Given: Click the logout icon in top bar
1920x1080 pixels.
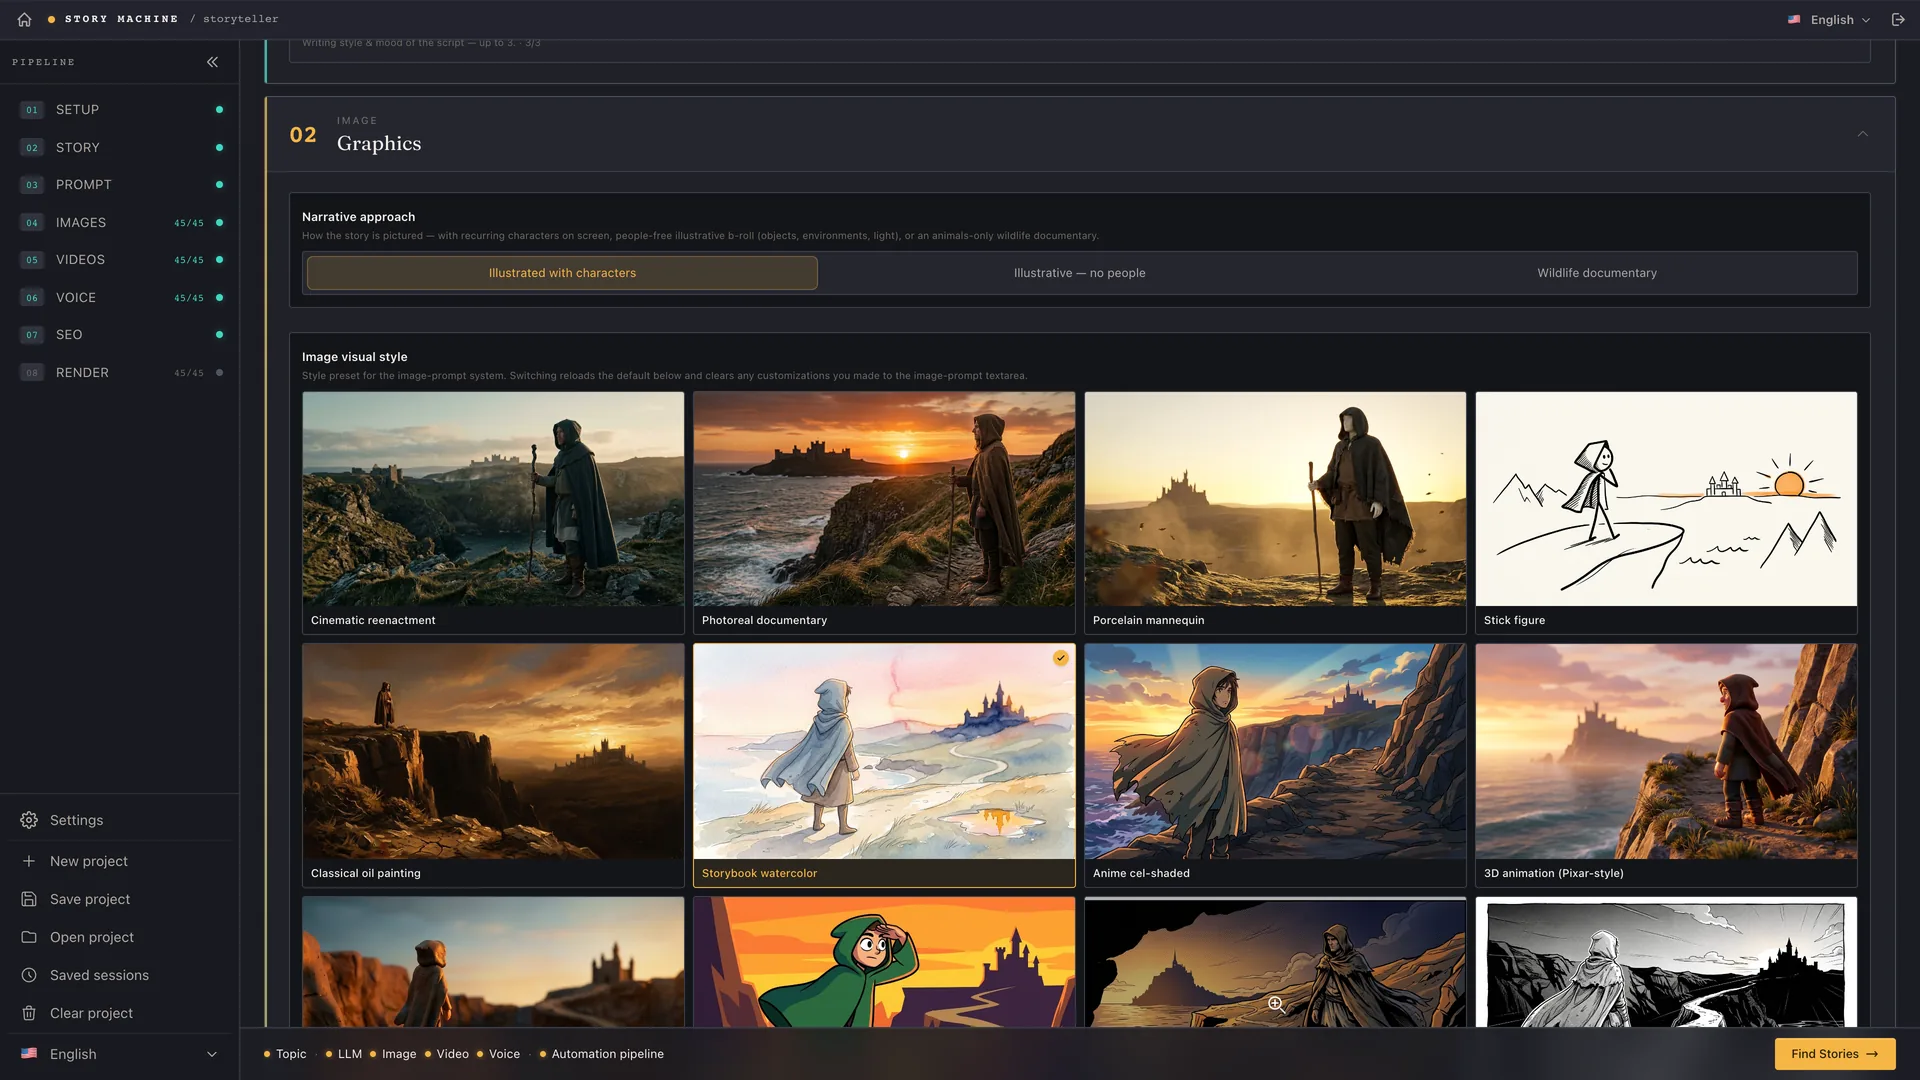Looking at the screenshot, I should click(1898, 19).
